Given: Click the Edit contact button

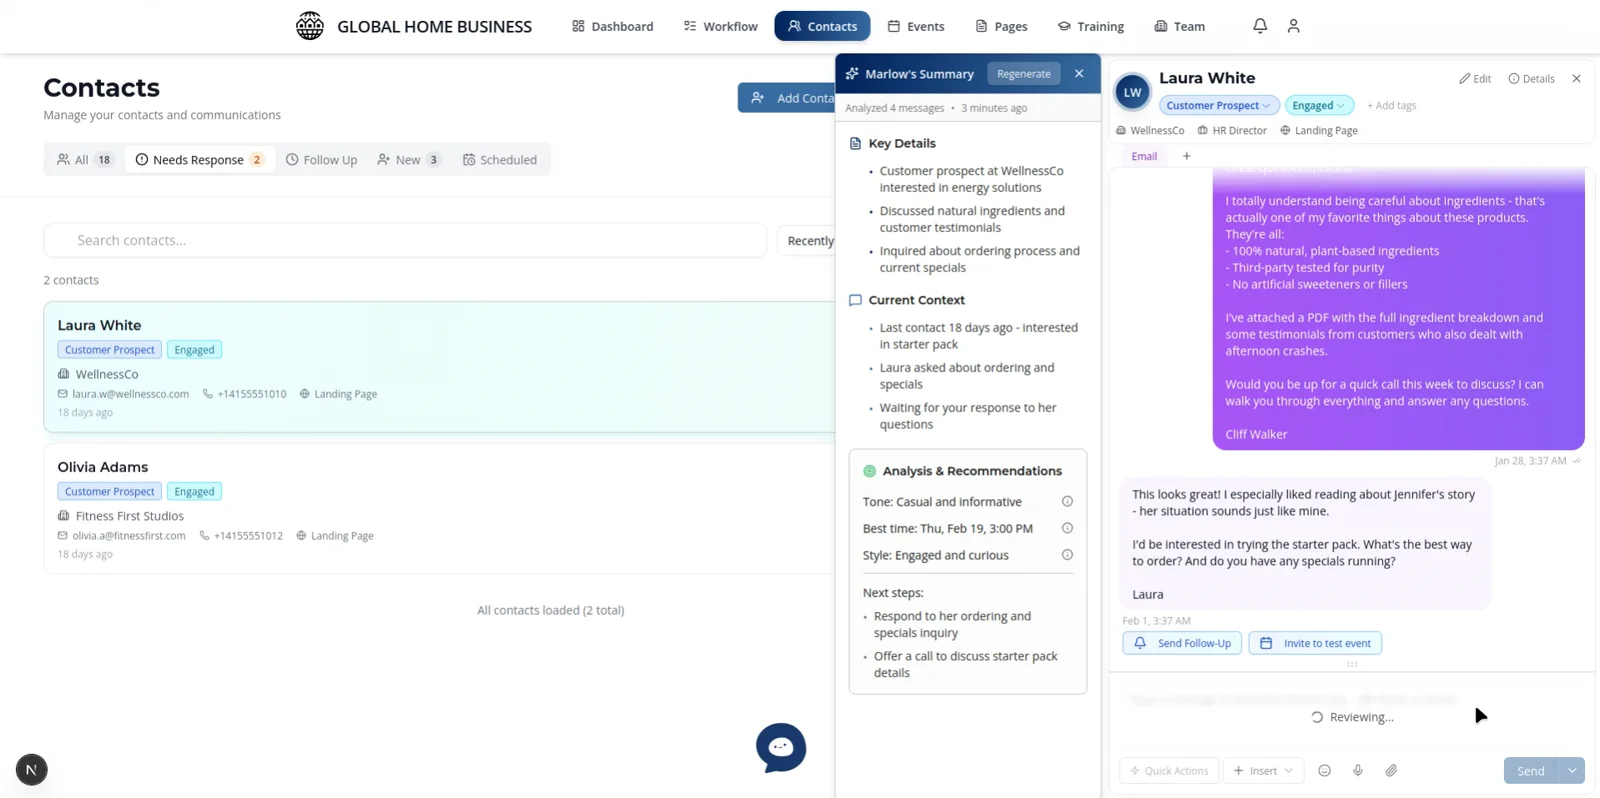Looking at the screenshot, I should point(1475,79).
